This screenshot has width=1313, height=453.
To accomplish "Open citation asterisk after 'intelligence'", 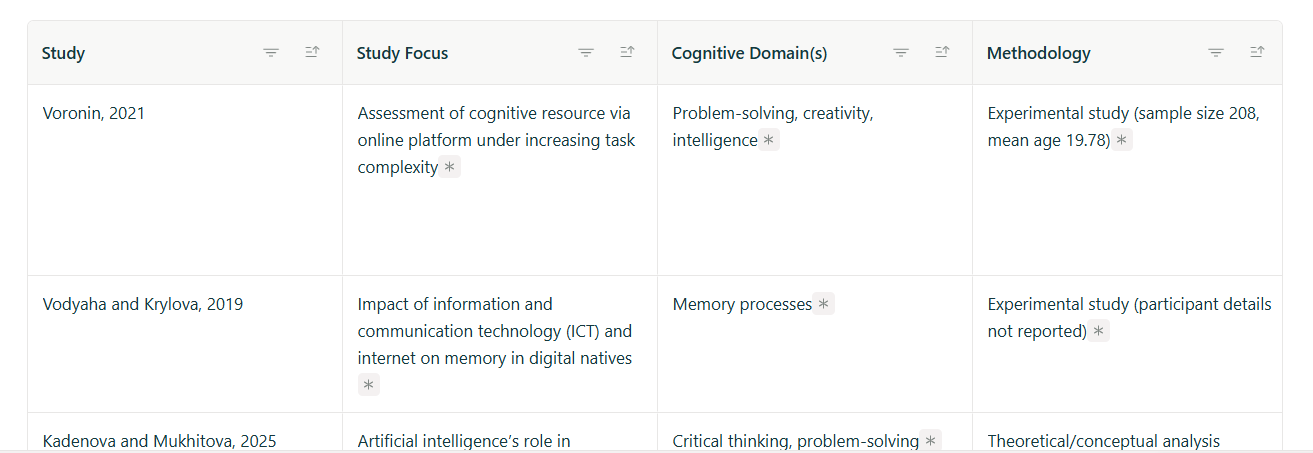I will 768,141.
